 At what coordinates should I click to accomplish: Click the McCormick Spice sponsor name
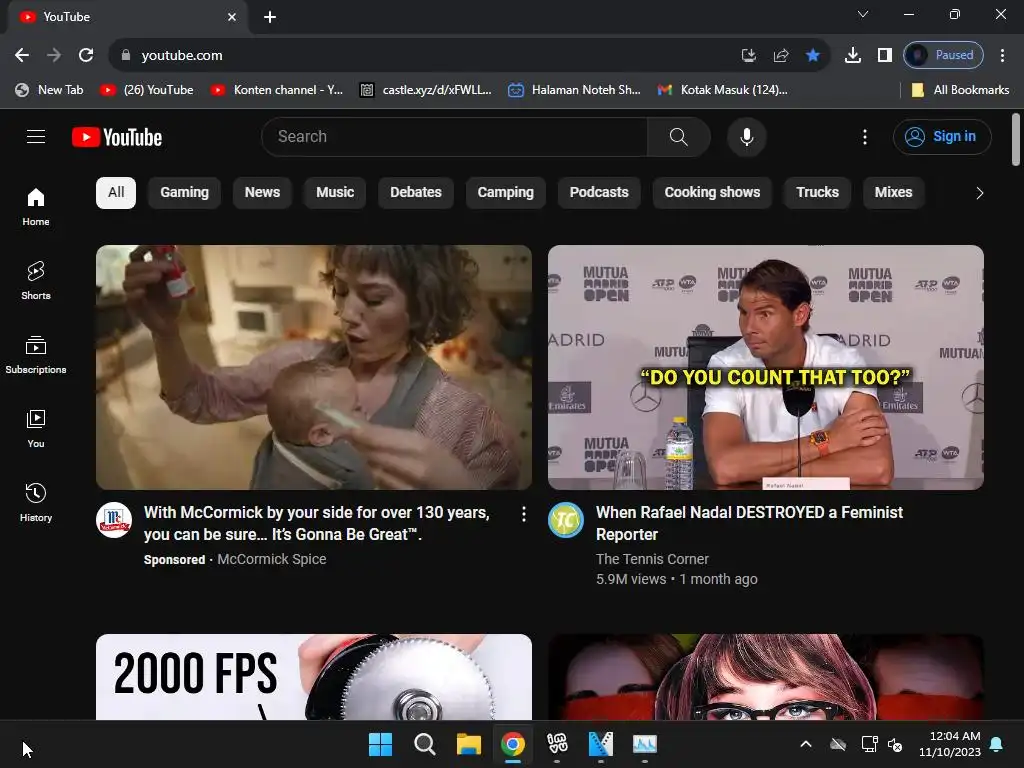[272, 559]
